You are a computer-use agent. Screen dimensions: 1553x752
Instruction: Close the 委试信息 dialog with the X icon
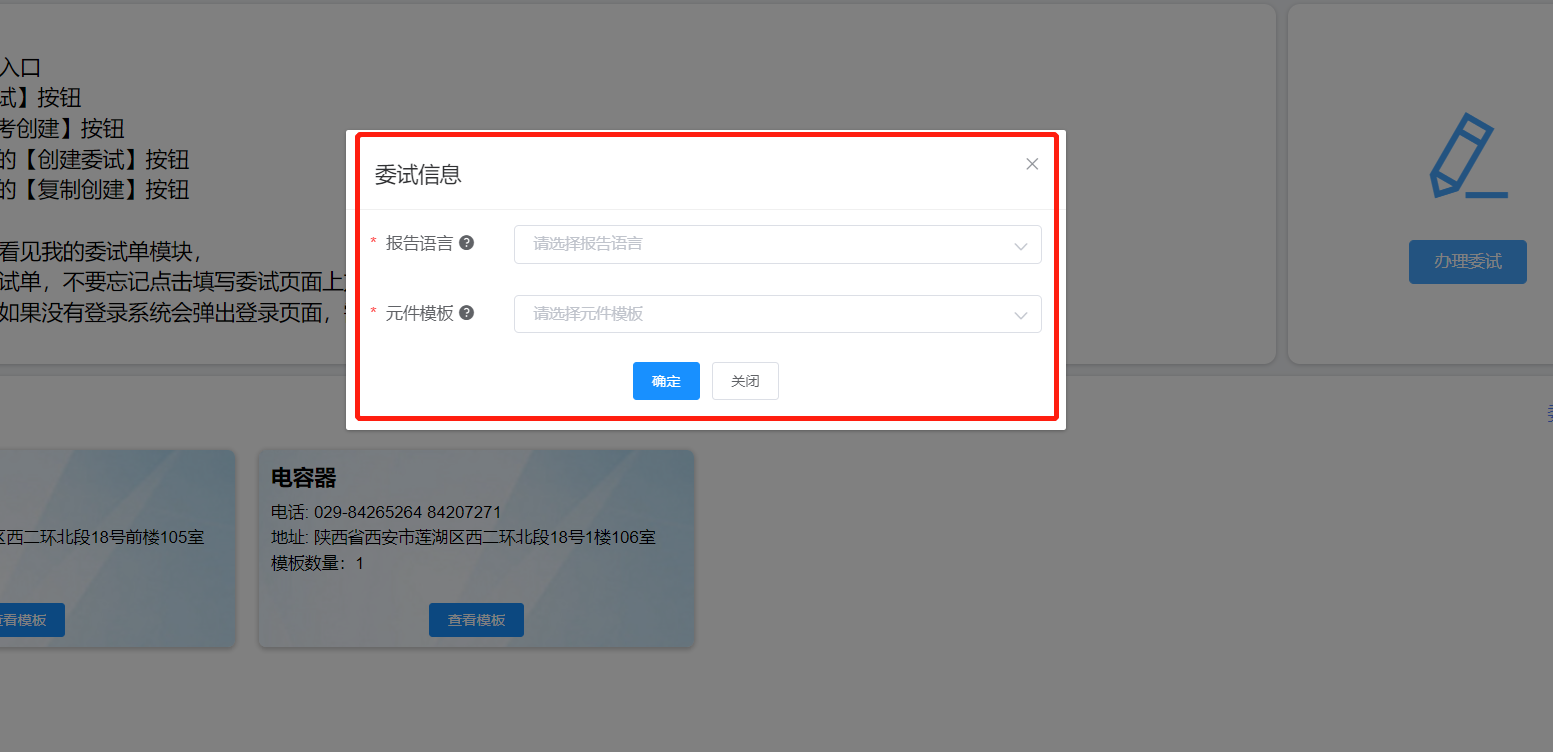click(1032, 164)
